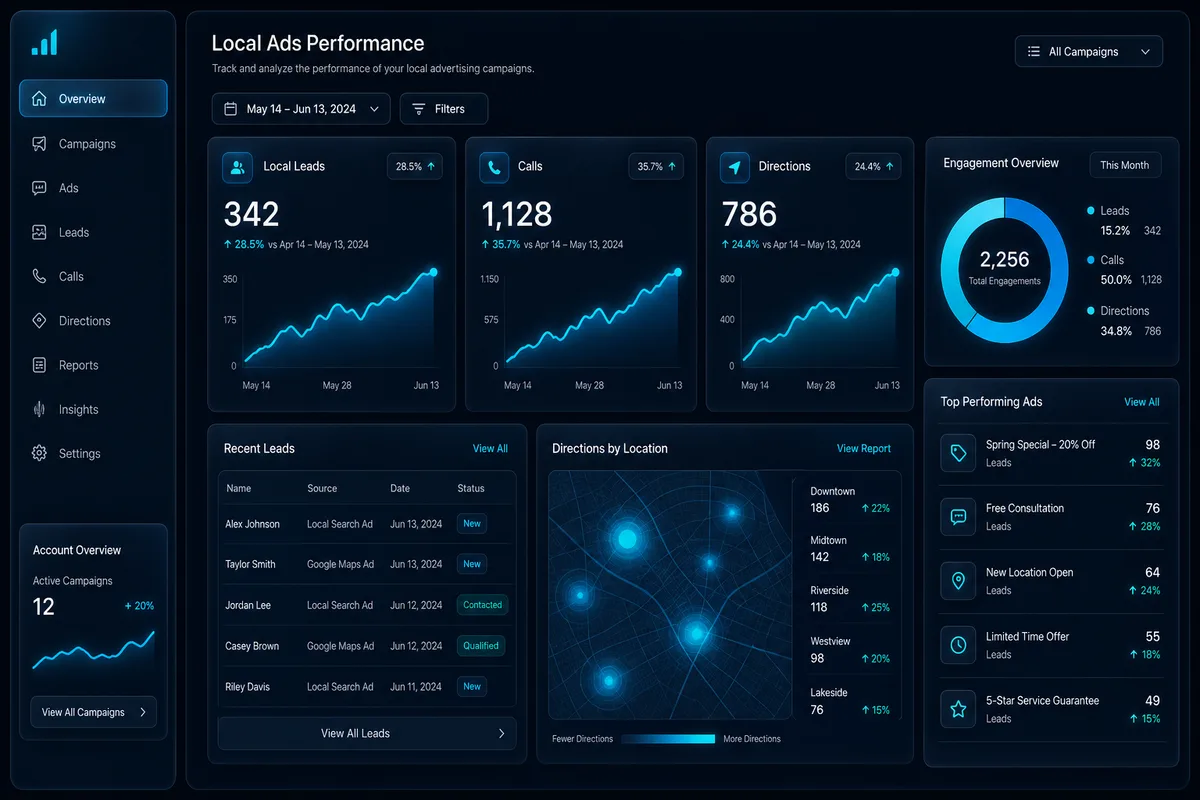Image resolution: width=1200 pixels, height=800 pixels.
Task: Click the Directions diamond icon in sidebar
Action: click(x=39, y=321)
